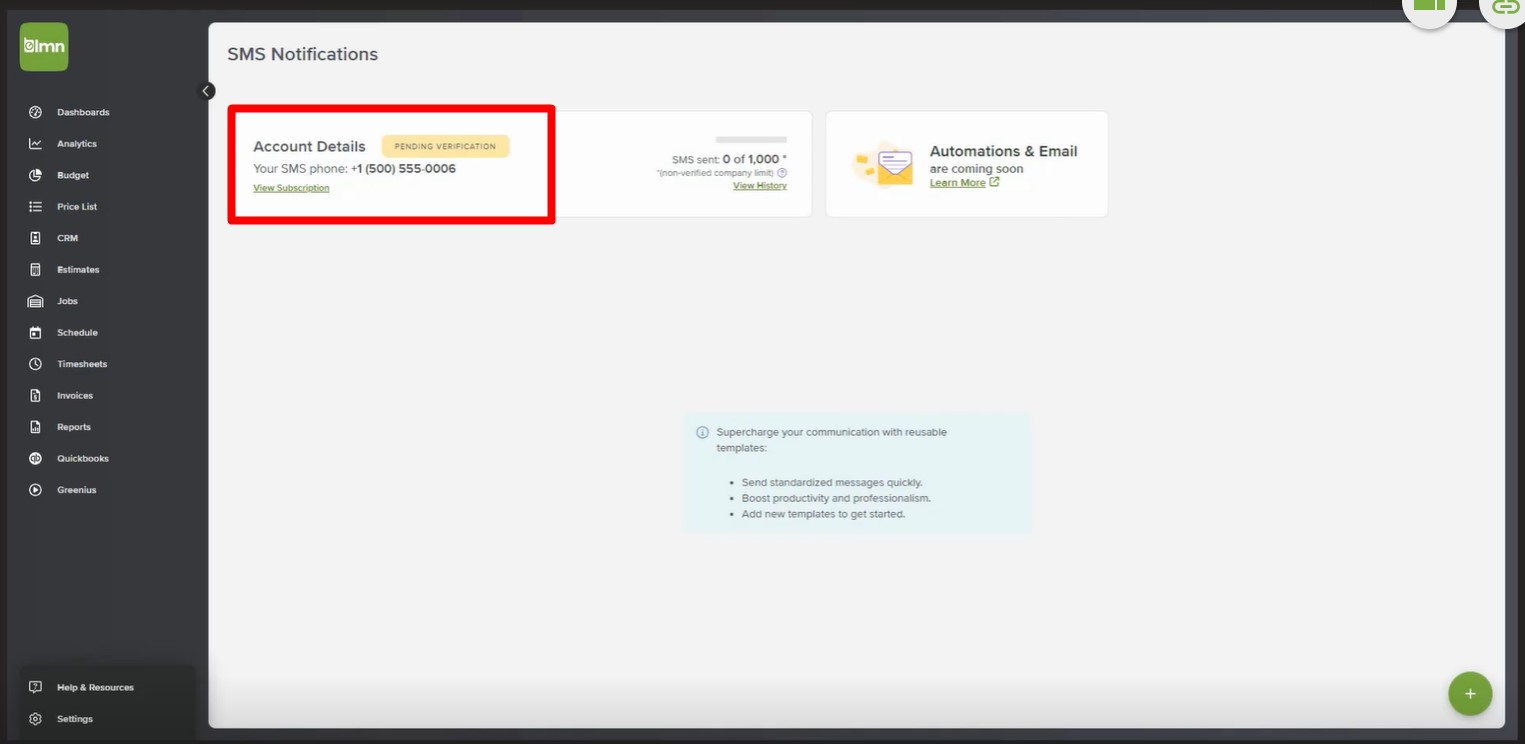Click the Invoices document icon
The image size is (1525, 744).
point(35,396)
